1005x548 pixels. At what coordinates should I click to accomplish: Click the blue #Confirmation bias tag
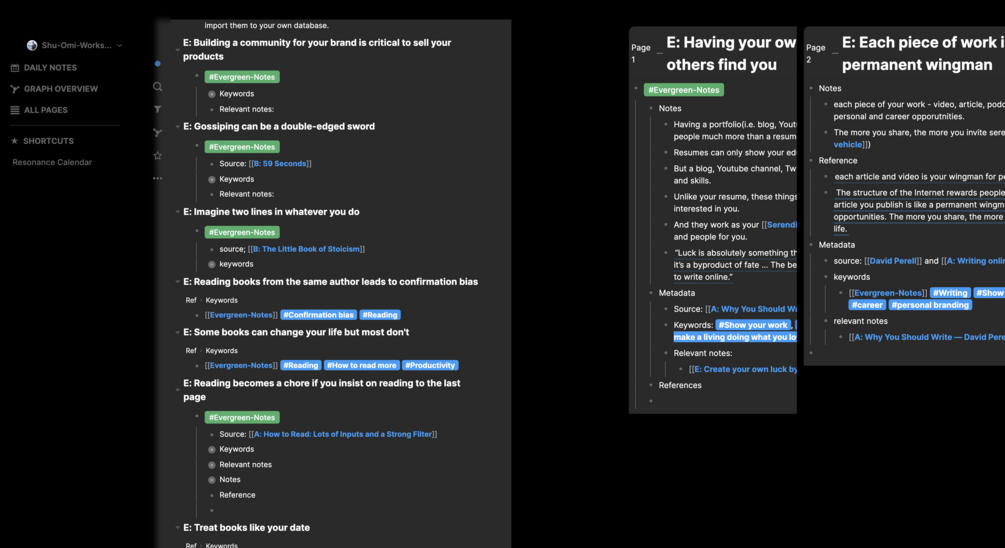coord(318,315)
